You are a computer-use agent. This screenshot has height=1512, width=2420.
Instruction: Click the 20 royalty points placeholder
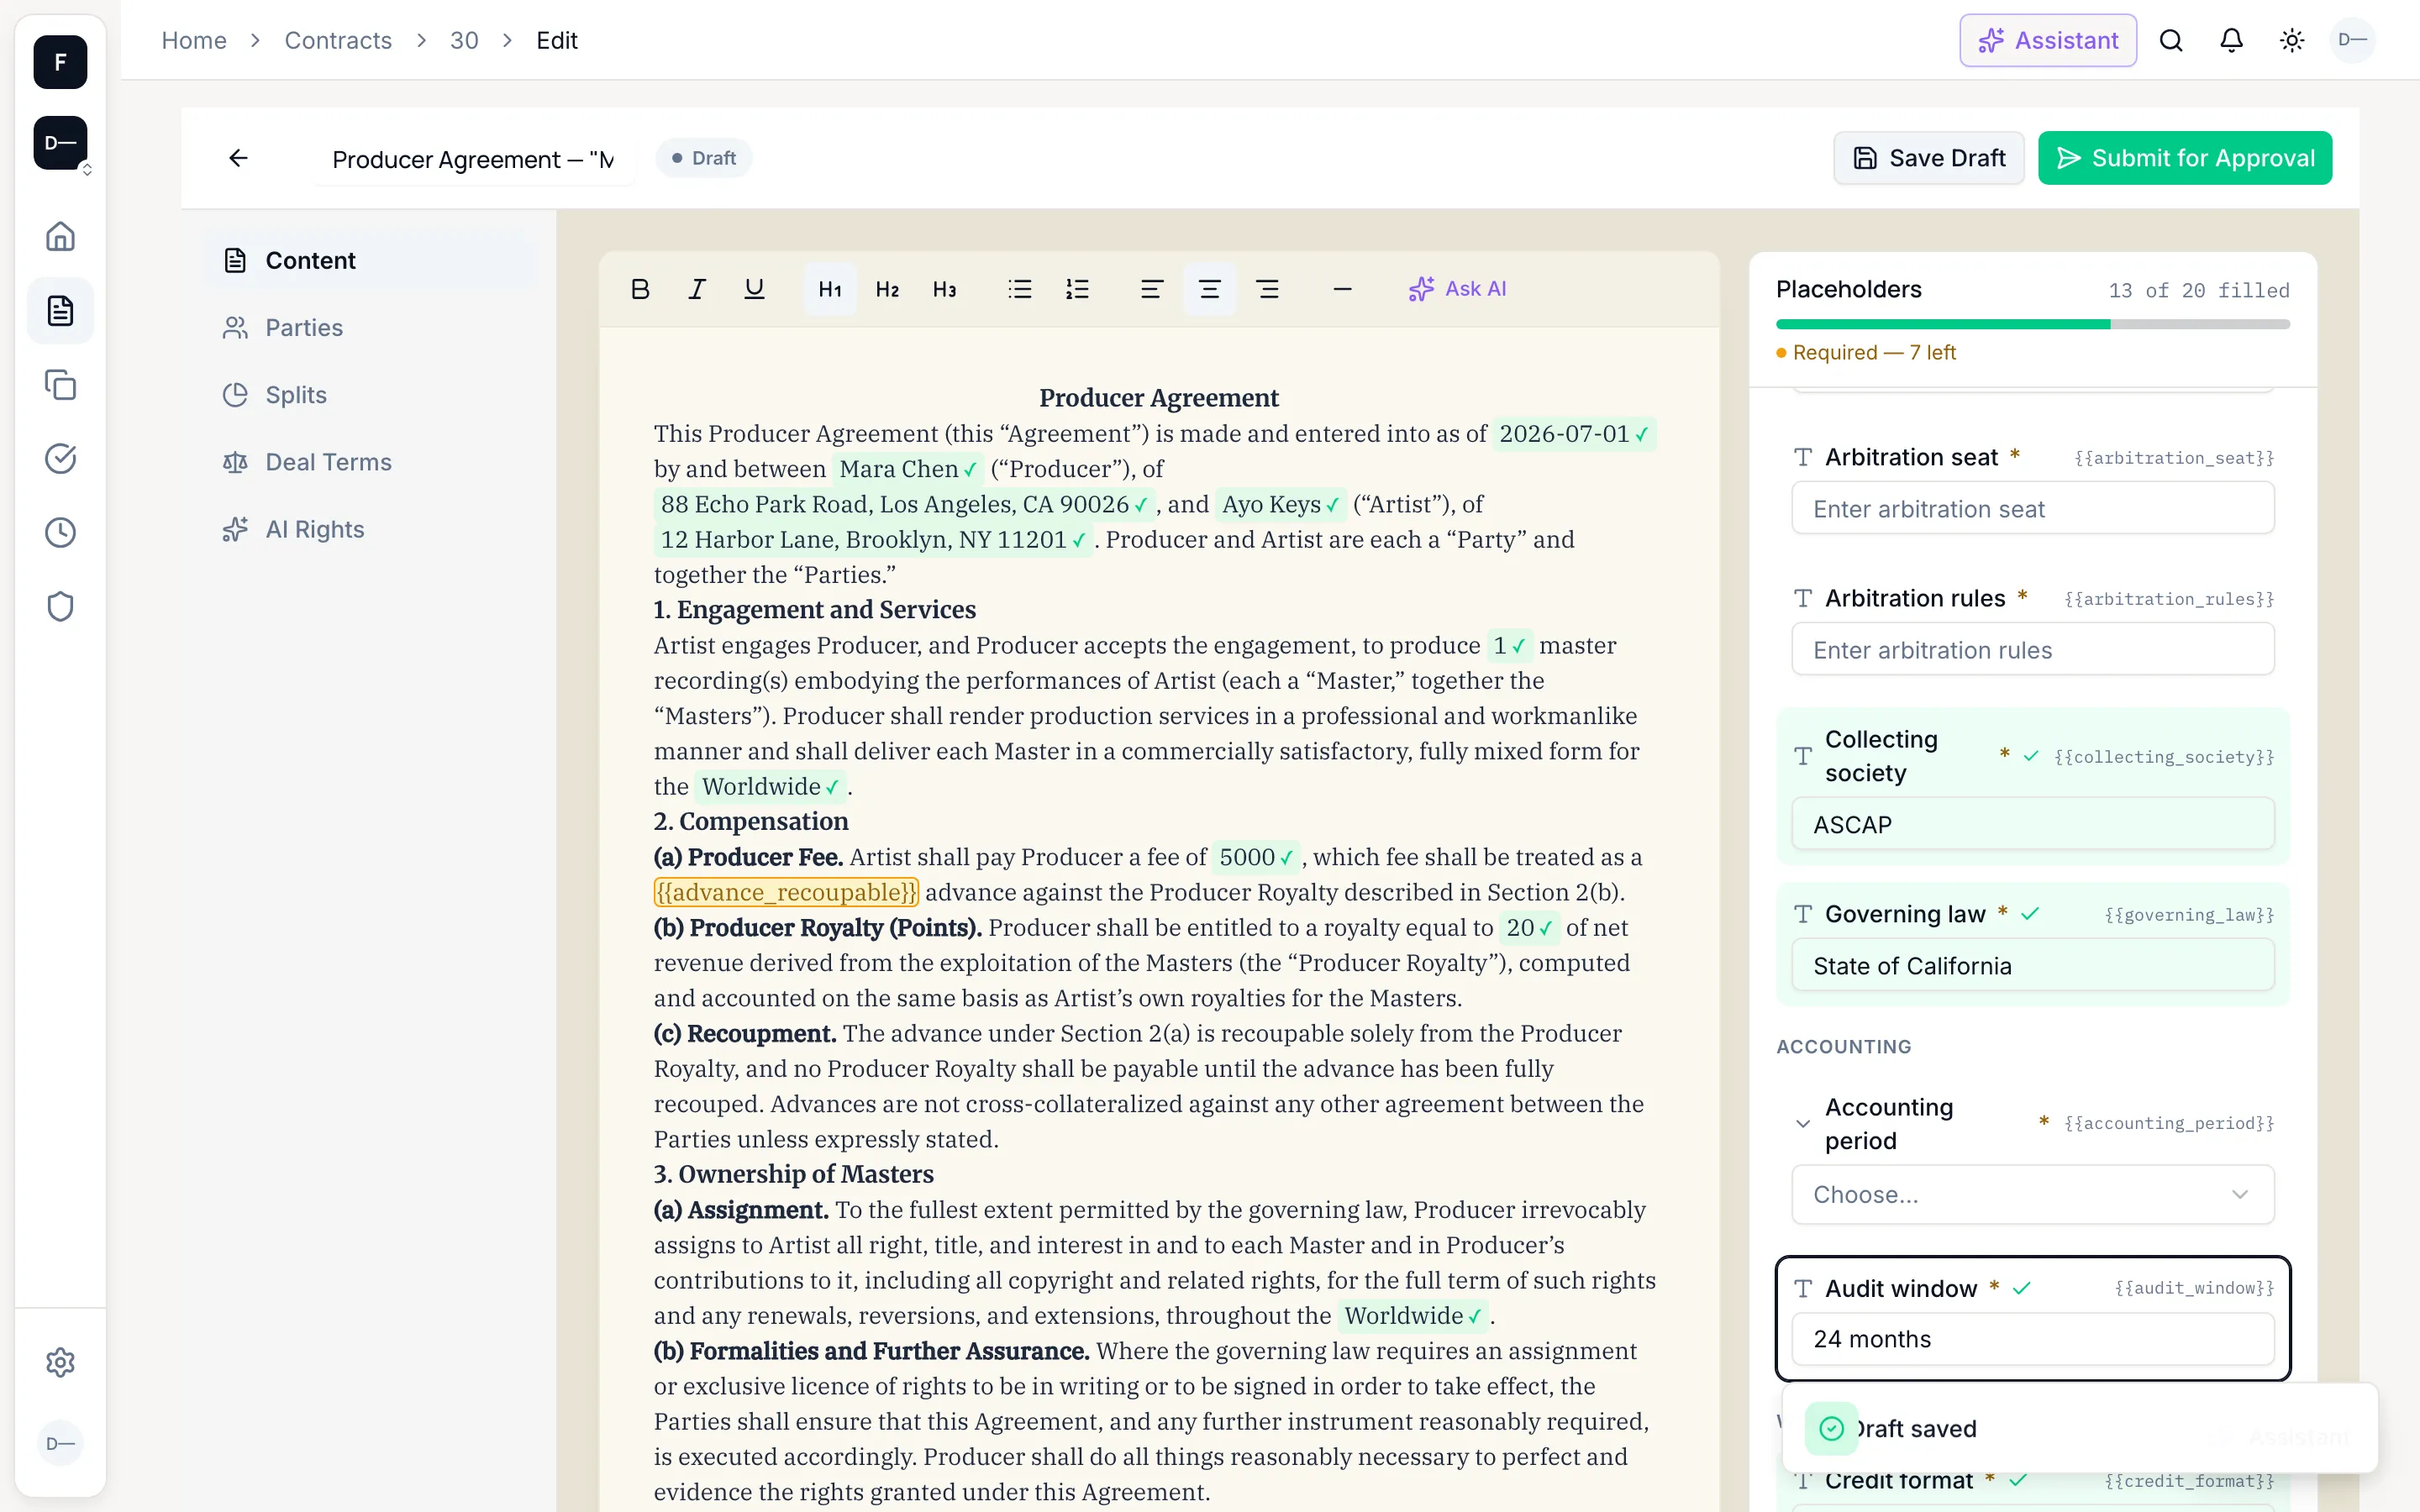[1529, 927]
